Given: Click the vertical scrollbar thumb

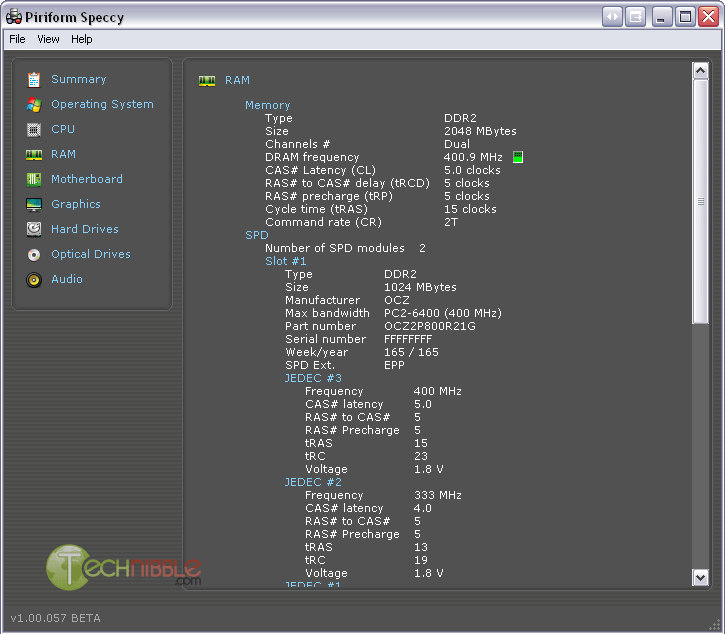Looking at the screenshot, I should [700, 202].
